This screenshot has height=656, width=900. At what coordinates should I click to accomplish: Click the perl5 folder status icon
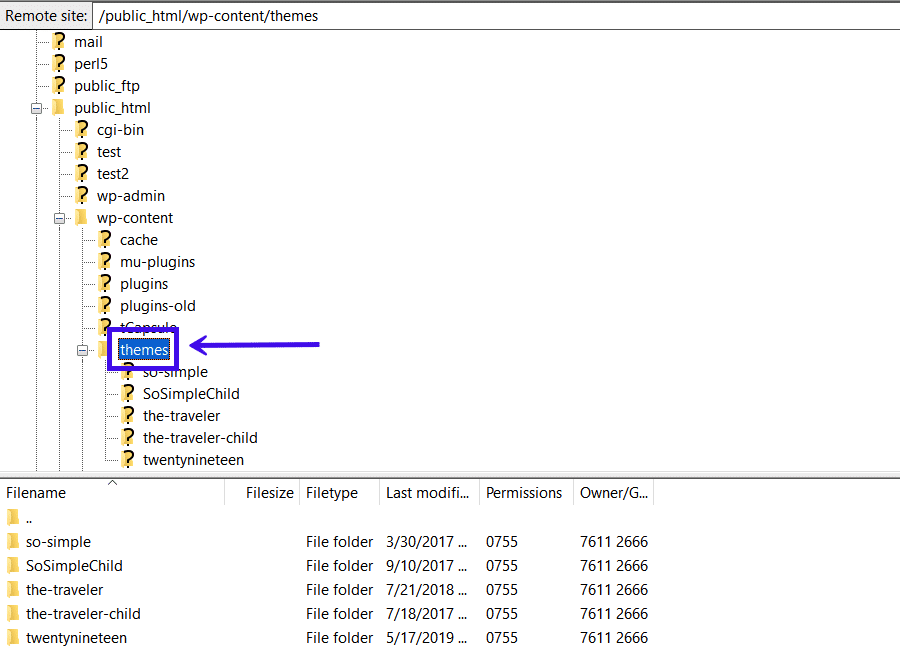pyautogui.click(x=57, y=63)
